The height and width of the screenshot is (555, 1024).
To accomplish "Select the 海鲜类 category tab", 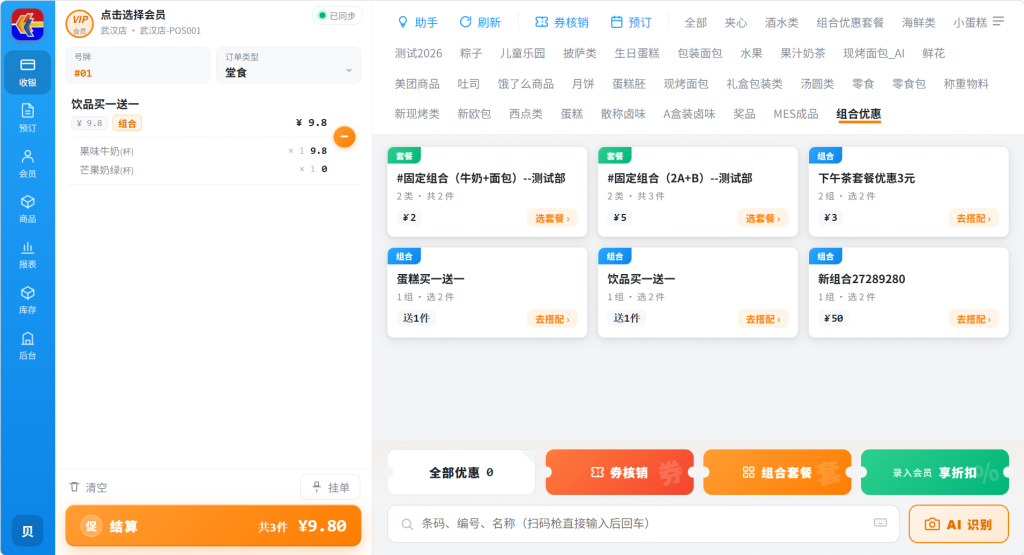I will tap(918, 23).
